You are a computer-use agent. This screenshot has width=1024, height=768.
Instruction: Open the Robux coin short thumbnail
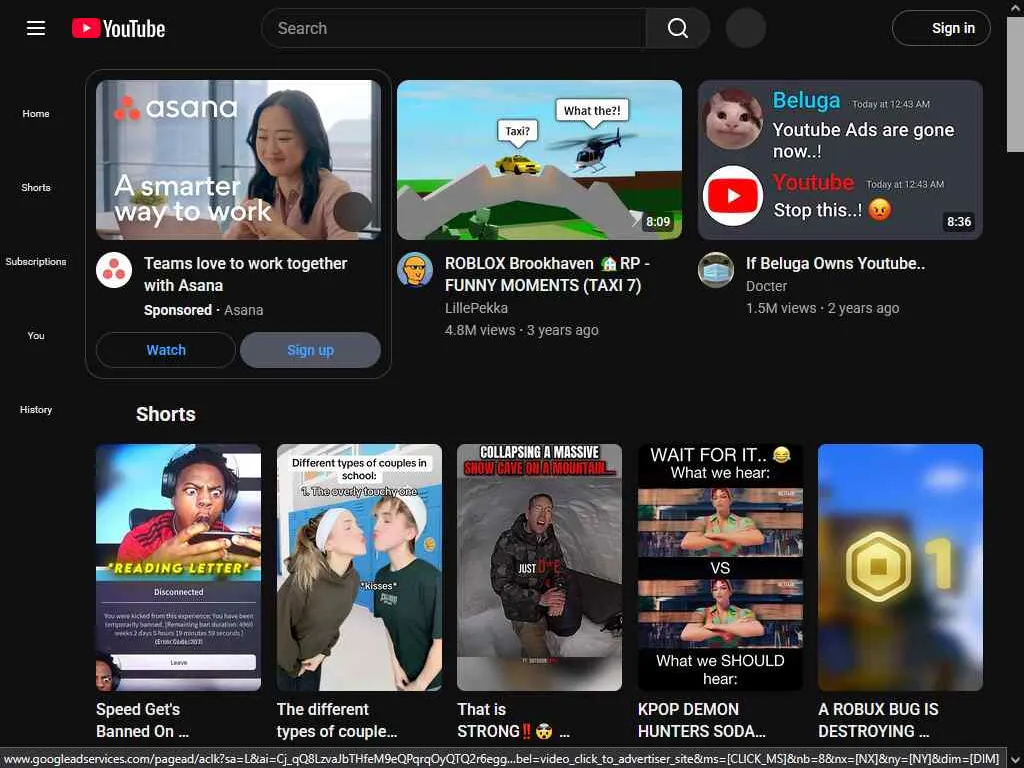(901, 568)
